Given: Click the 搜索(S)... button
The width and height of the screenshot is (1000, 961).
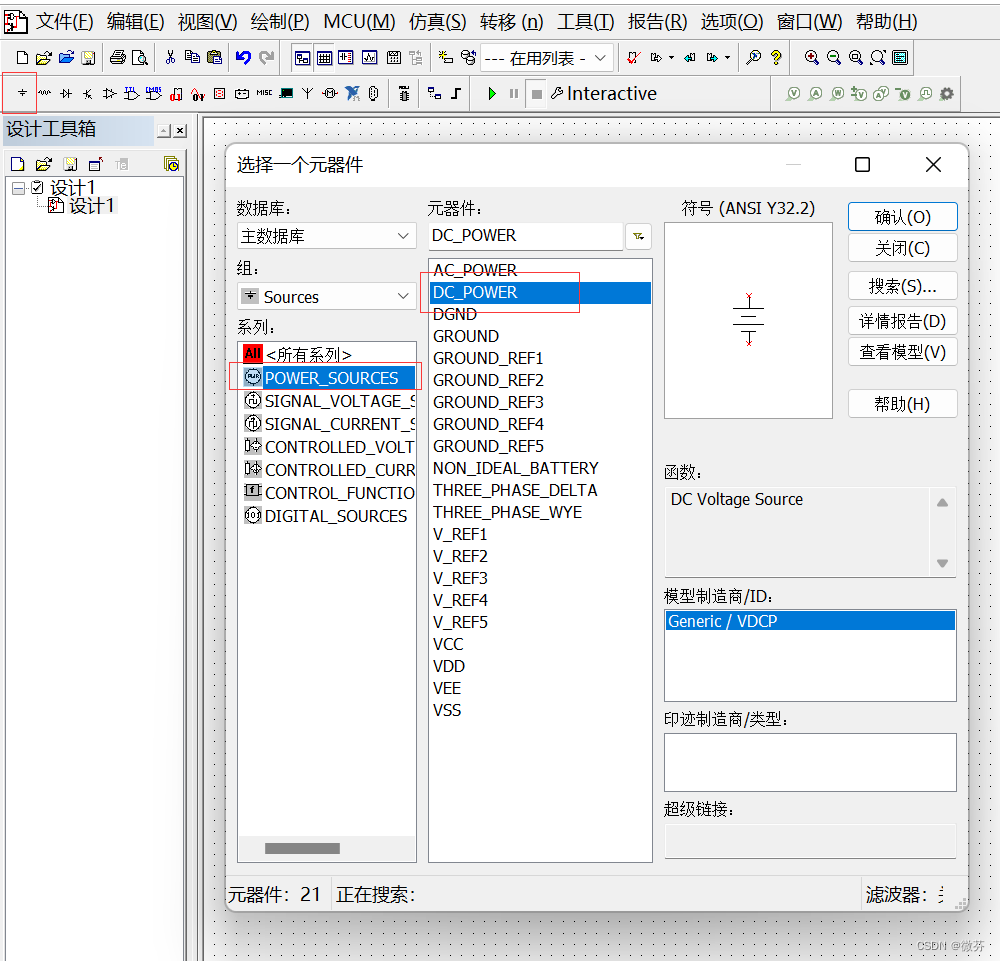Looking at the screenshot, I should tap(902, 285).
